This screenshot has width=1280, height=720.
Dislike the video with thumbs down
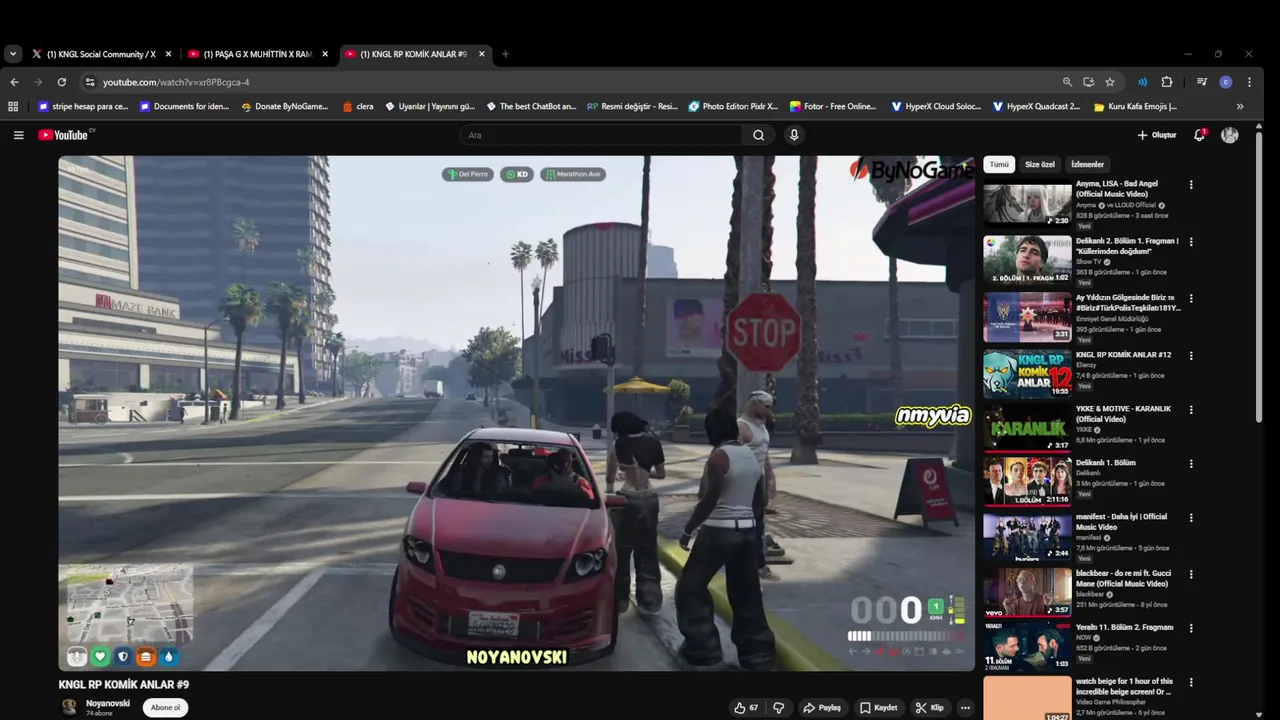[779, 707]
